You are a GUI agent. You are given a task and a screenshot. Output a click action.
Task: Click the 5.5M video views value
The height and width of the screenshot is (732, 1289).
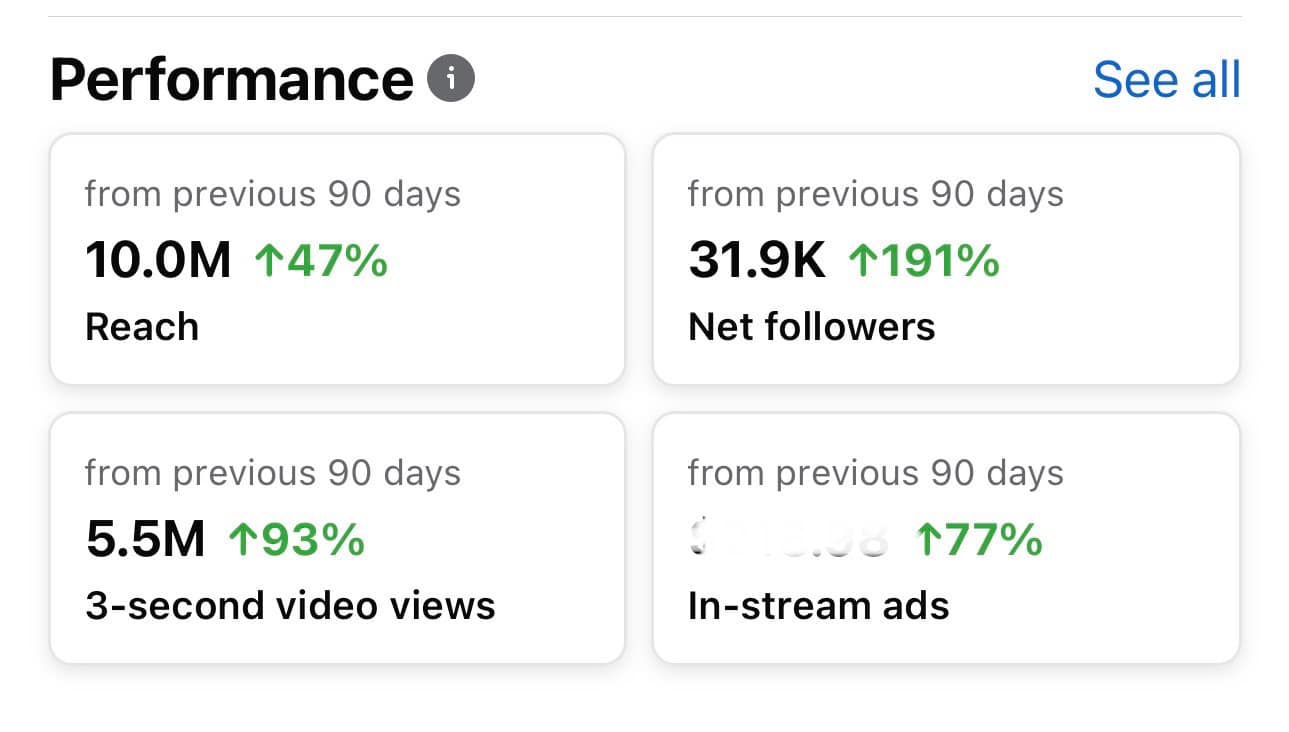point(145,541)
